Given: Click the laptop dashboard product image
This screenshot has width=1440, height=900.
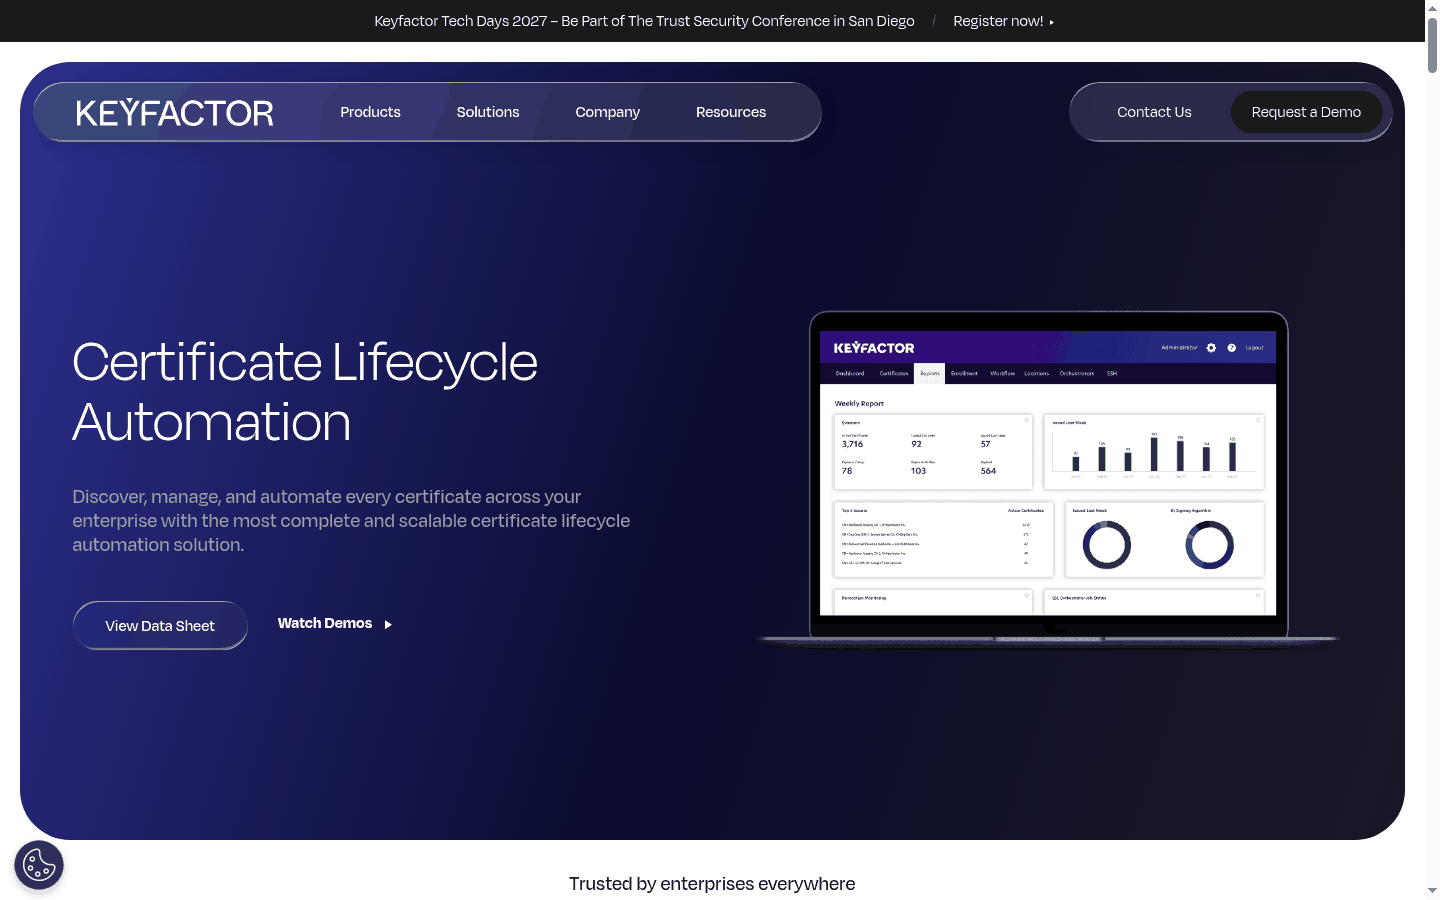Looking at the screenshot, I should click(1048, 480).
